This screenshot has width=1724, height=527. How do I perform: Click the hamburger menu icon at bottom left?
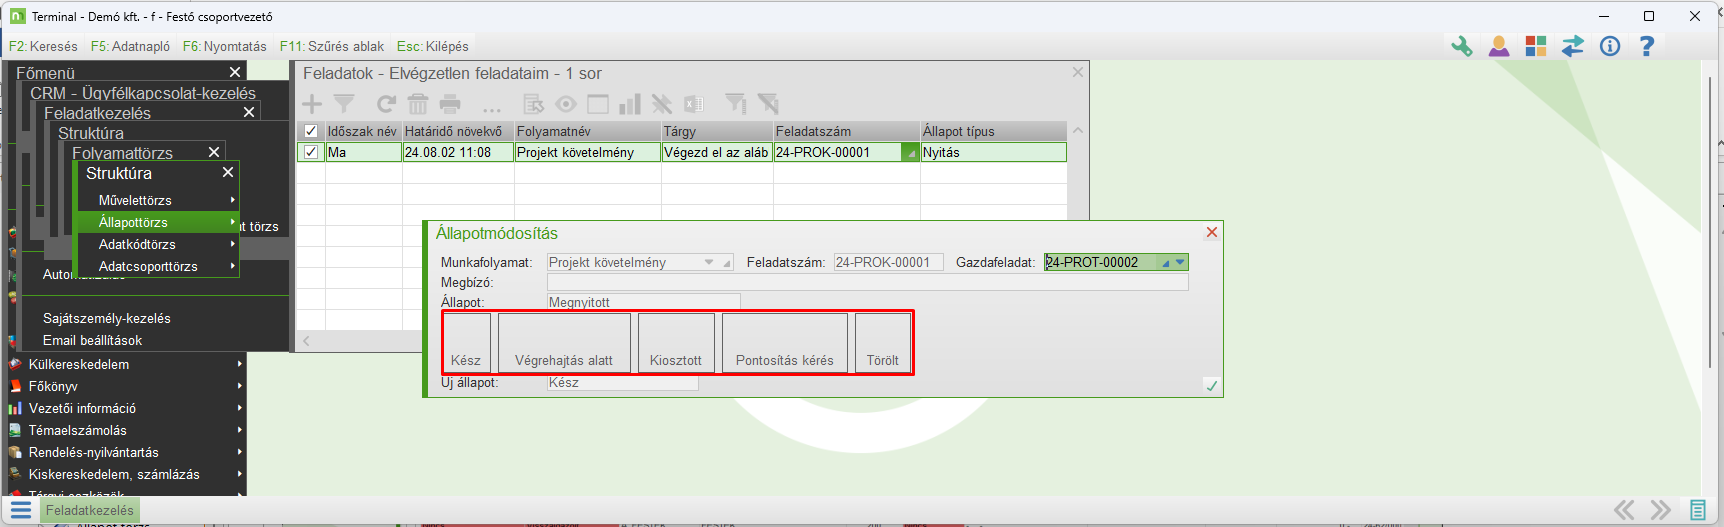[x=21, y=510]
